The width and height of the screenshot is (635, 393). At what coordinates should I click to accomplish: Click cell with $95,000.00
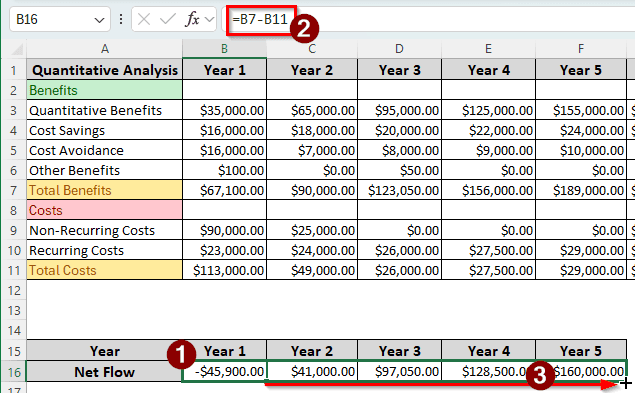point(400,110)
